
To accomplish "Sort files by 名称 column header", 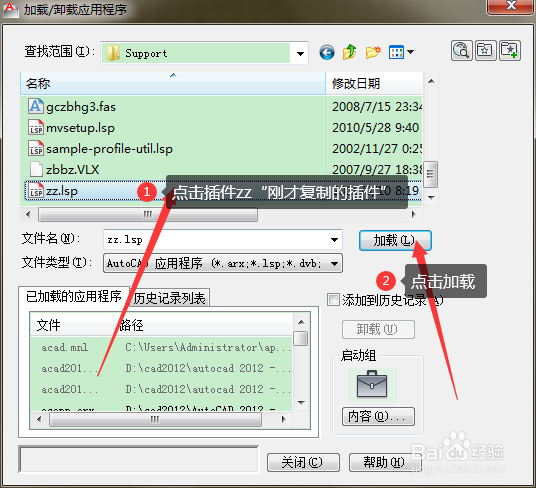I will tap(173, 83).
